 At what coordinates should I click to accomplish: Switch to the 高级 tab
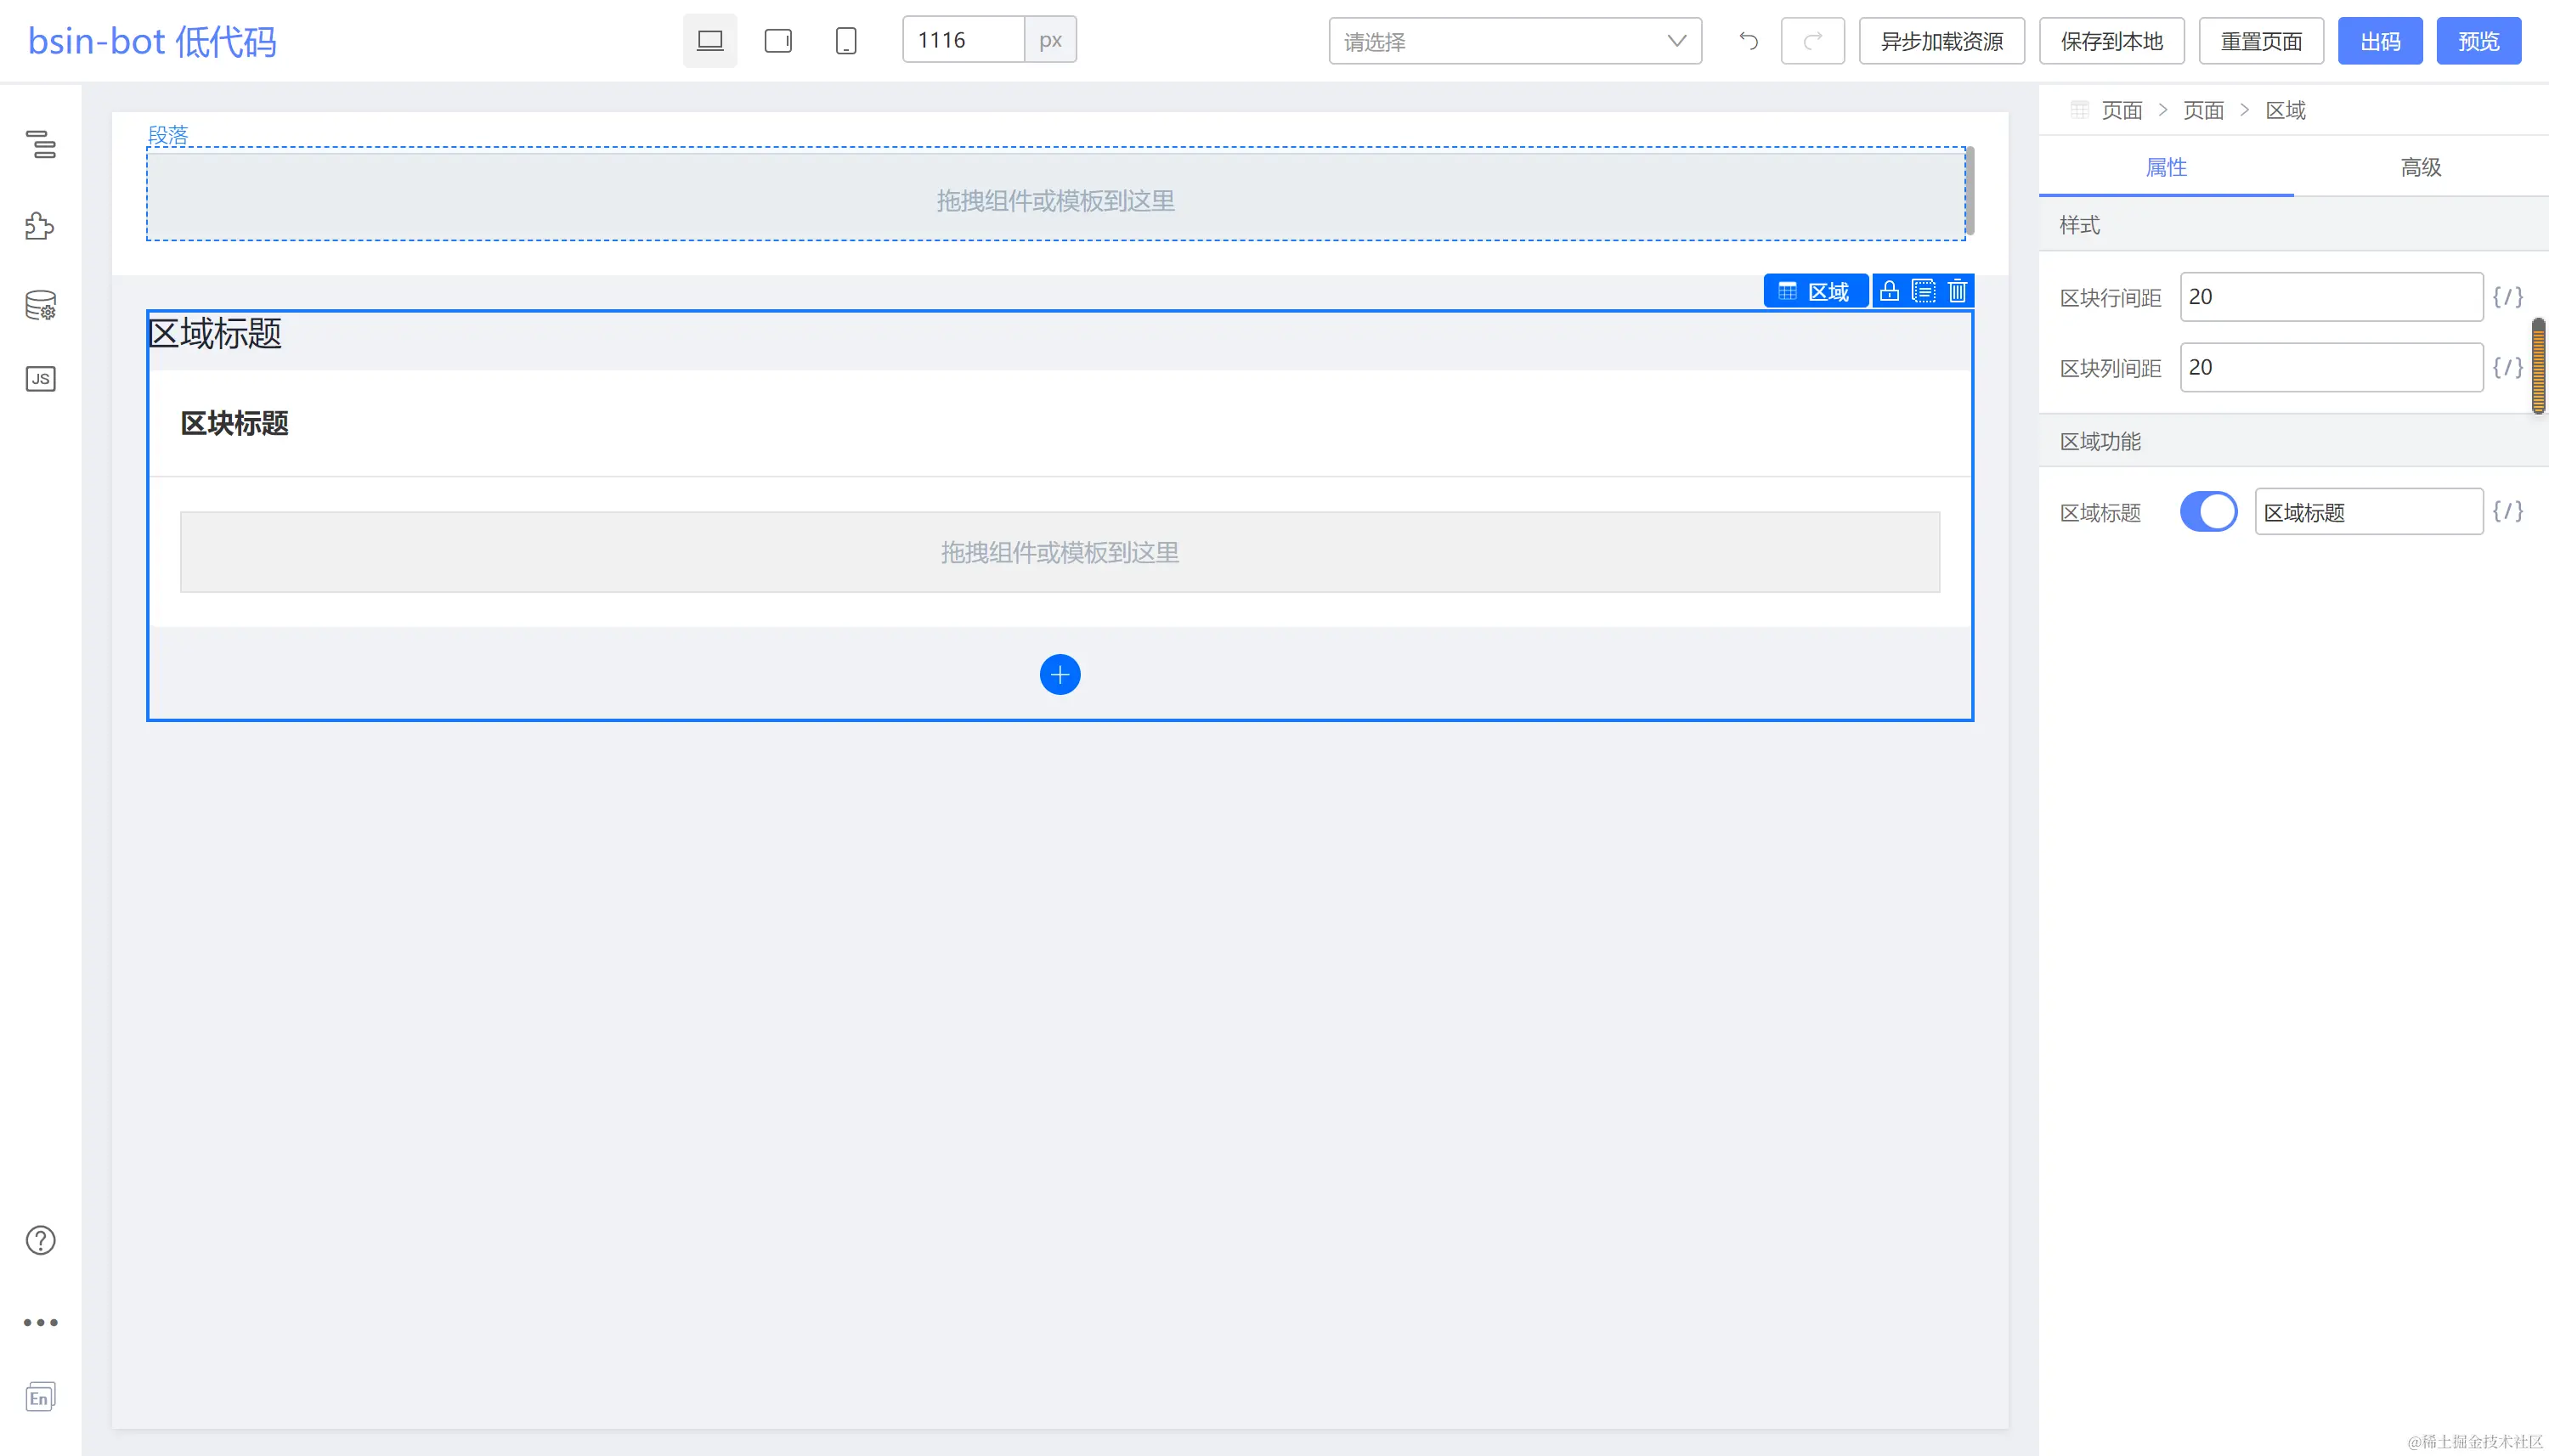point(2420,167)
